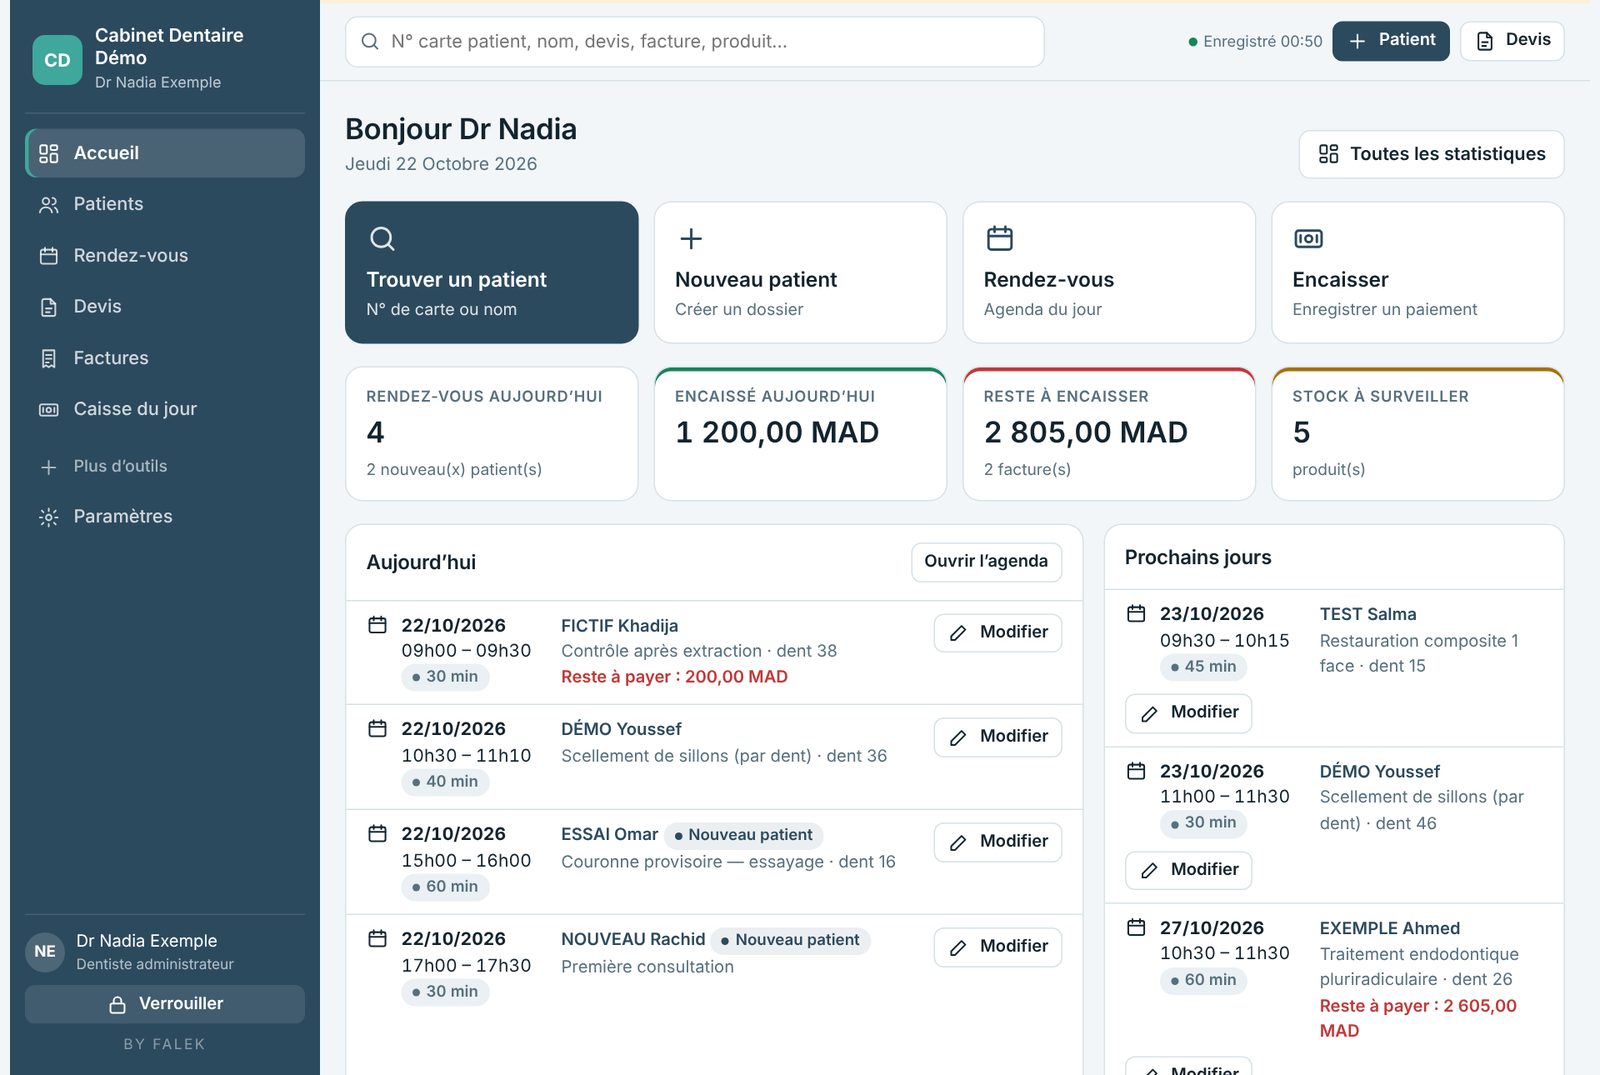This screenshot has width=1600, height=1075.
Task: Modify NOUVEAU Rachid's appointment
Action: pyautogui.click(x=998, y=947)
